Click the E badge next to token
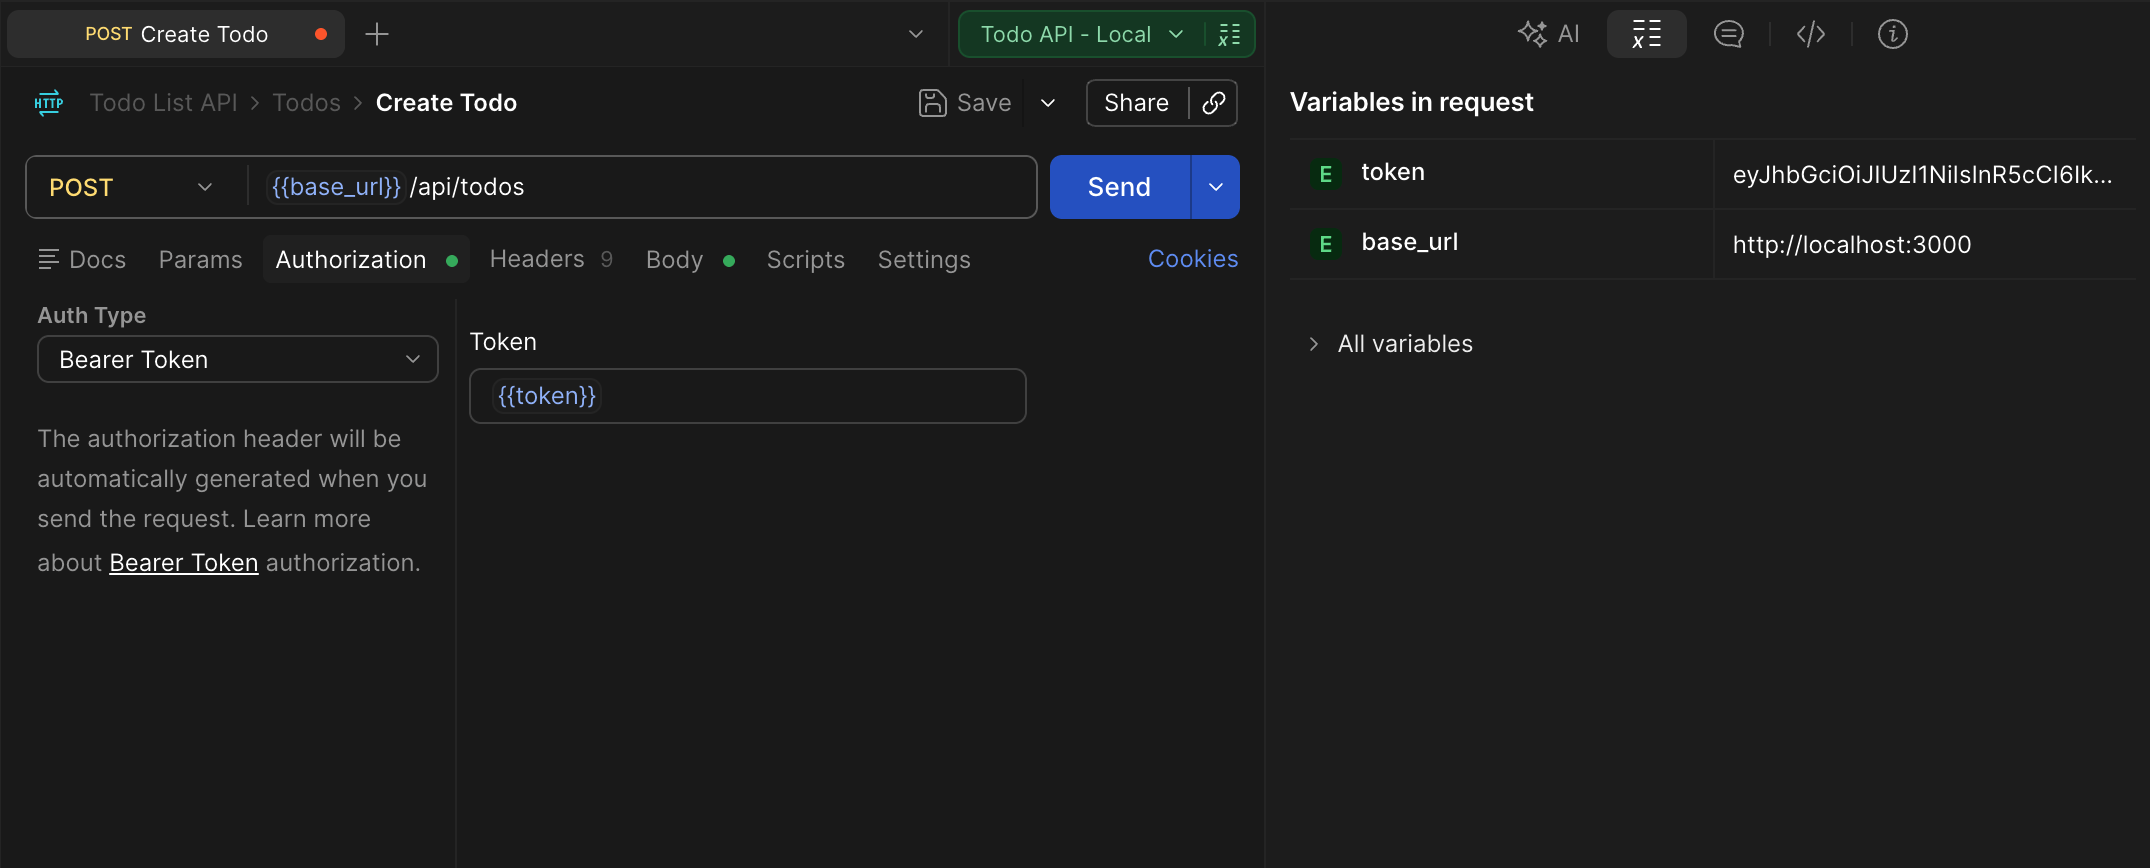2150x868 pixels. [x=1325, y=174]
